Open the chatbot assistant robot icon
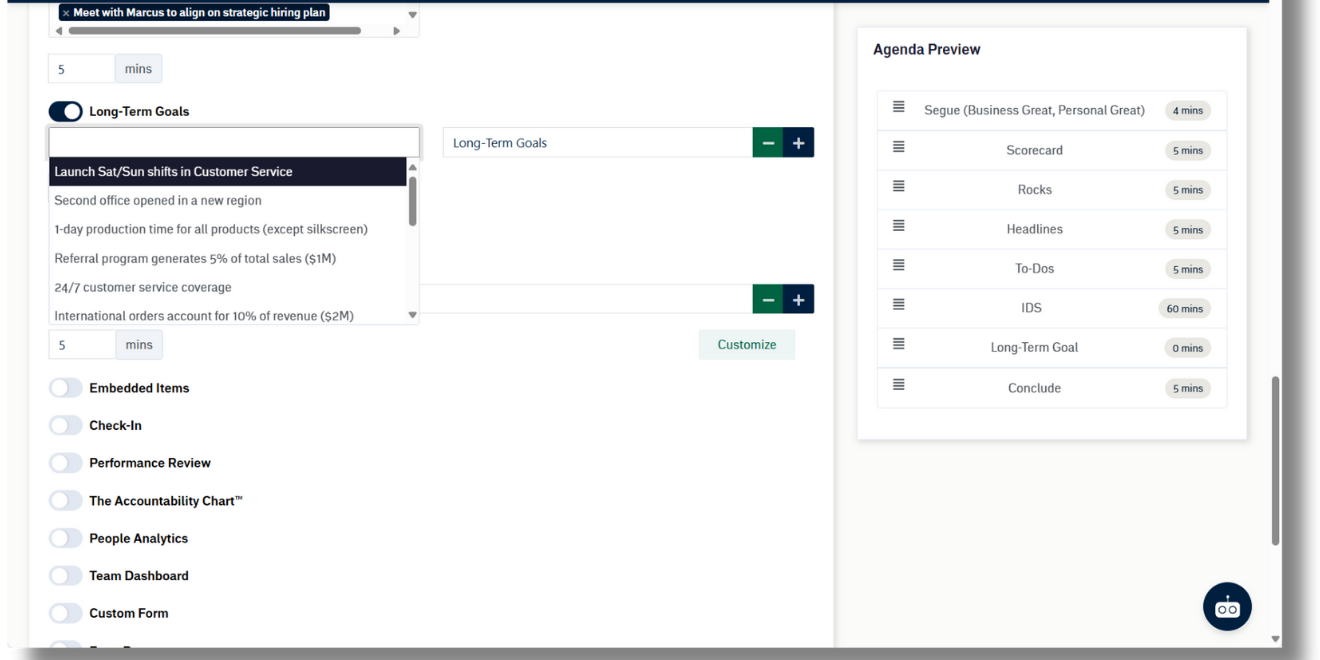The width and height of the screenshot is (1320, 660). pyautogui.click(x=1226, y=607)
